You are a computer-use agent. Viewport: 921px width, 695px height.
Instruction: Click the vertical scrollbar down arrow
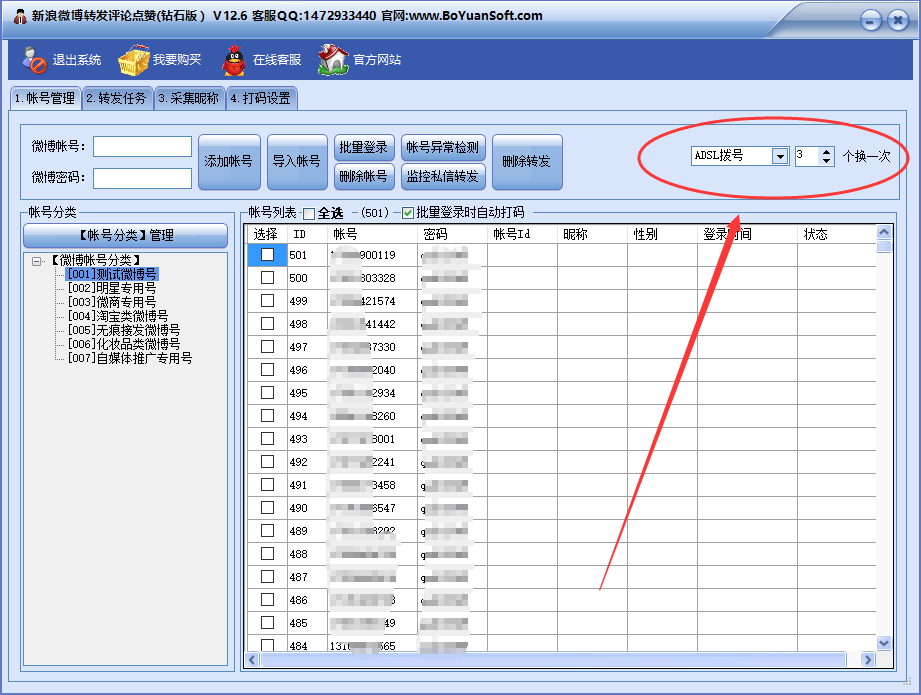click(883, 643)
